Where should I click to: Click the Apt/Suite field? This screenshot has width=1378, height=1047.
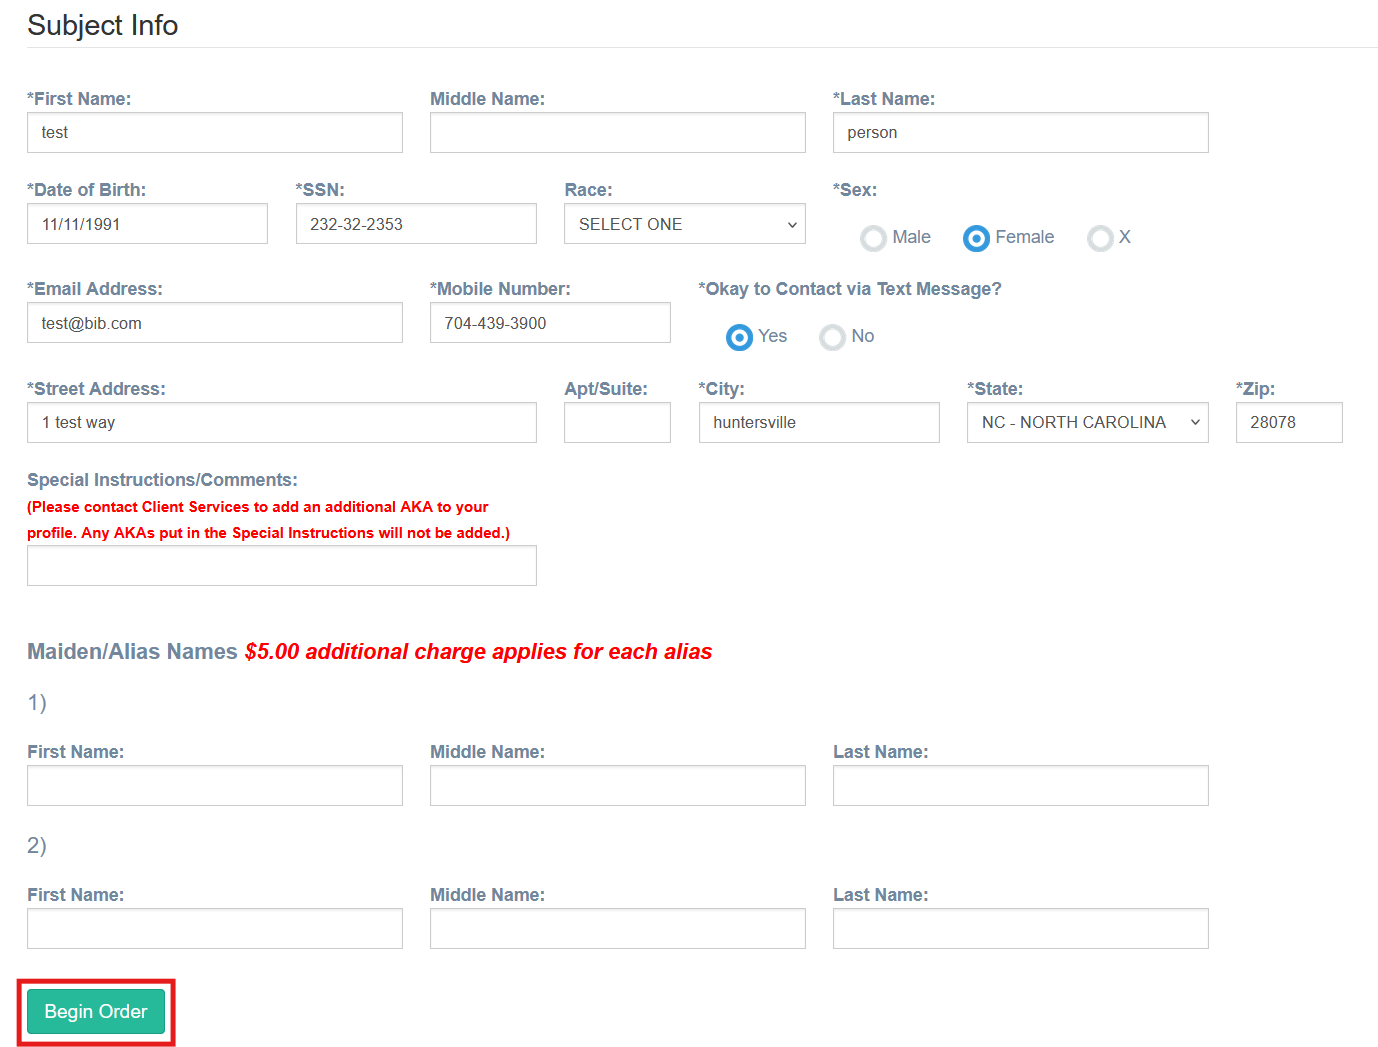click(x=617, y=423)
